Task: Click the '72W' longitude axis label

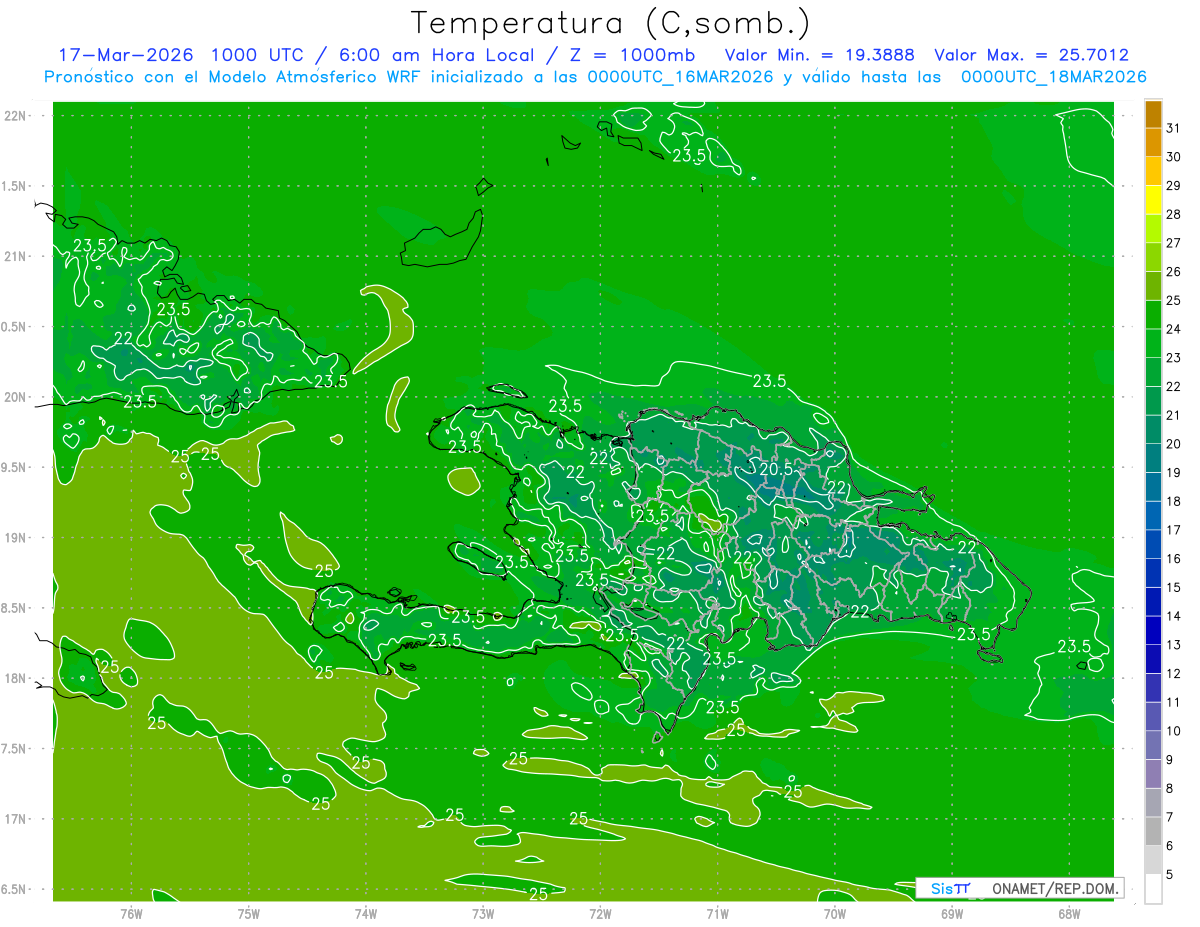Action: 600,912
